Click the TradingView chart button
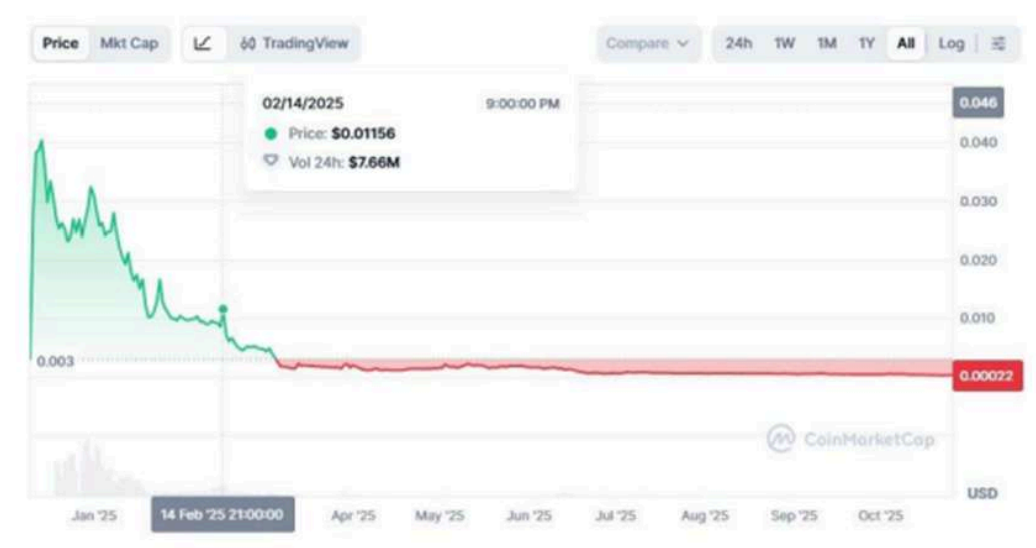The image size is (1036, 548). click(x=294, y=43)
